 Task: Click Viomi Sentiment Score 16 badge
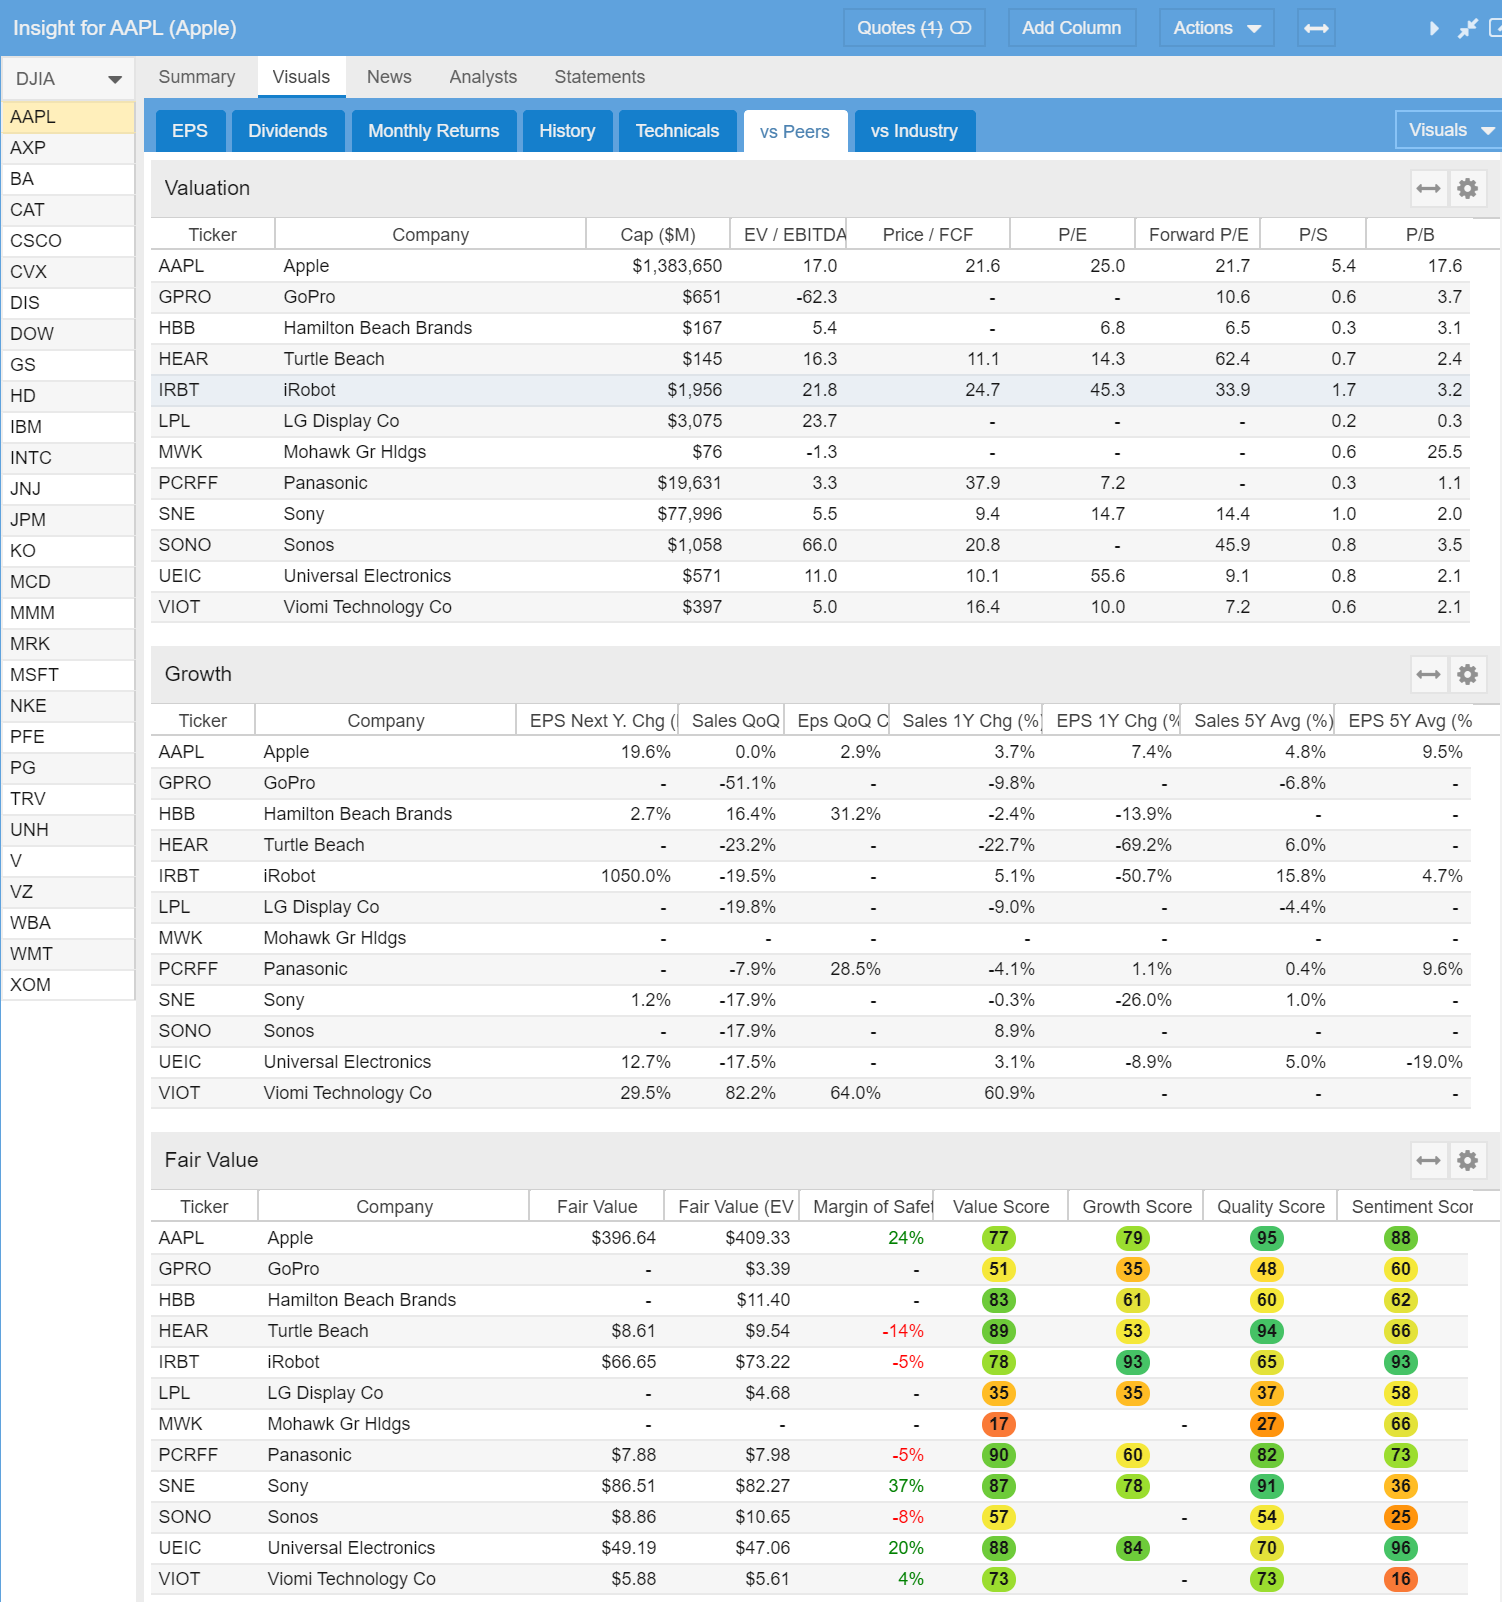(1401, 1579)
